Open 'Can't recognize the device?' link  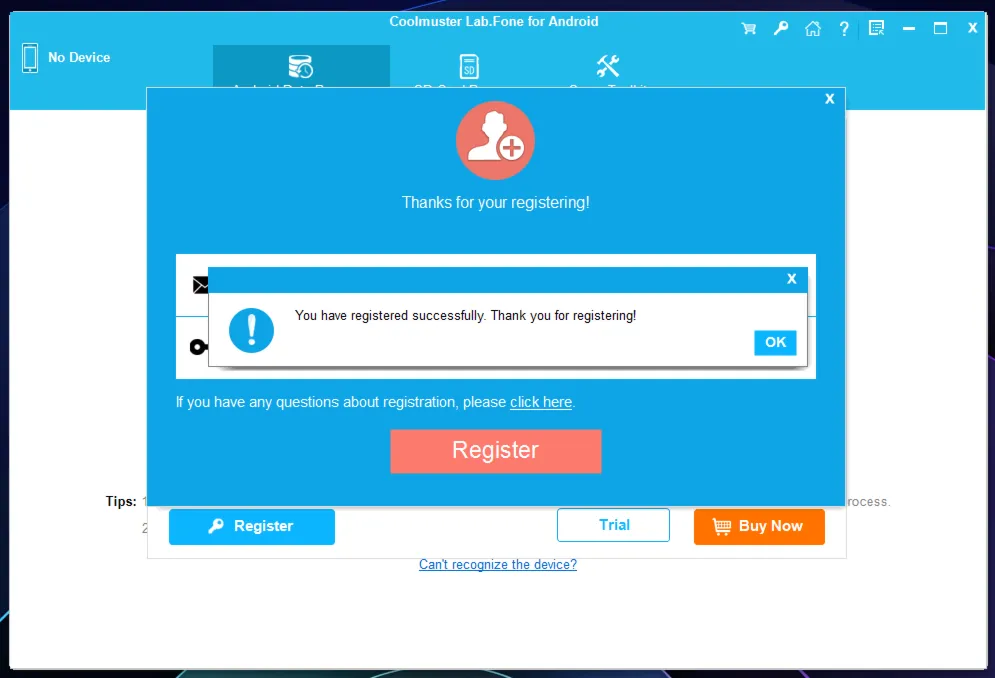tap(498, 564)
